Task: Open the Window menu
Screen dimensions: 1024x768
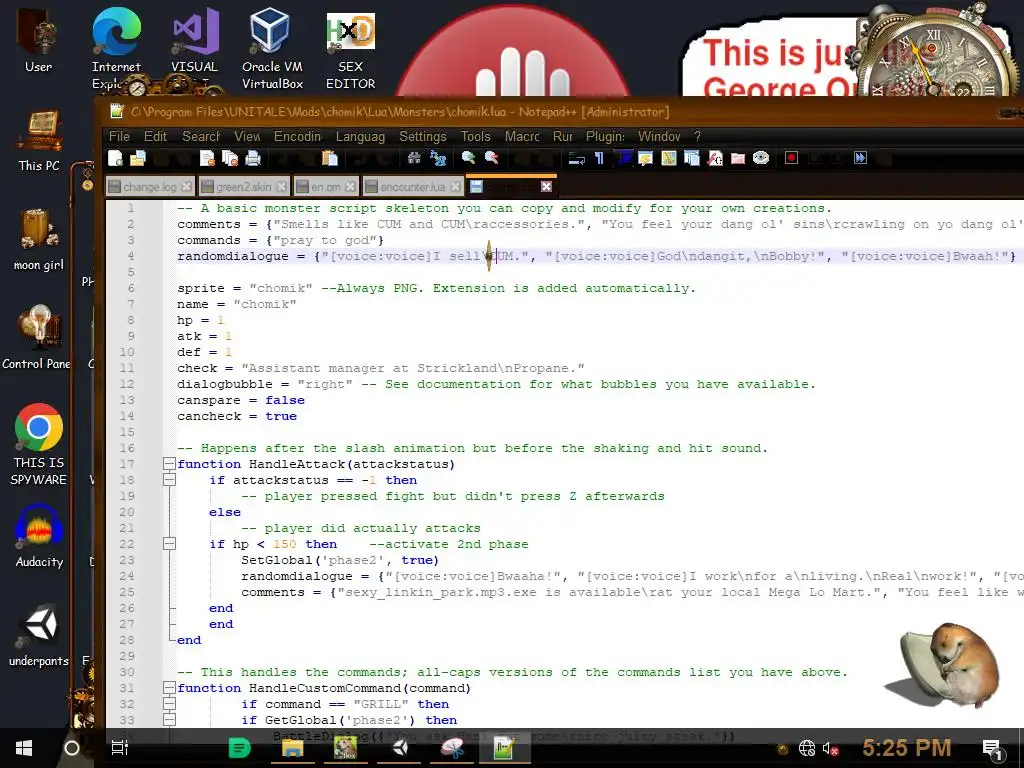Action: click(x=659, y=136)
